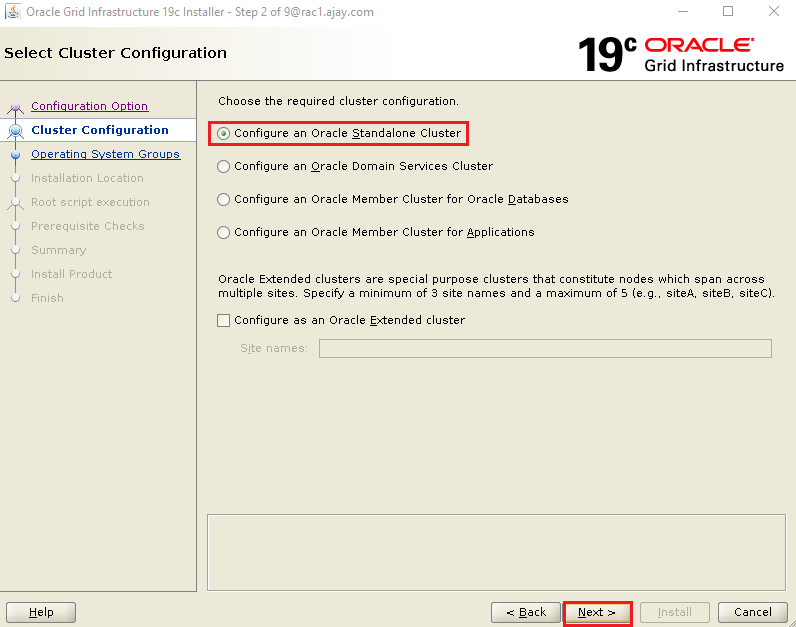Open the Configuration Option step link
The width and height of the screenshot is (796, 627).
89,106
